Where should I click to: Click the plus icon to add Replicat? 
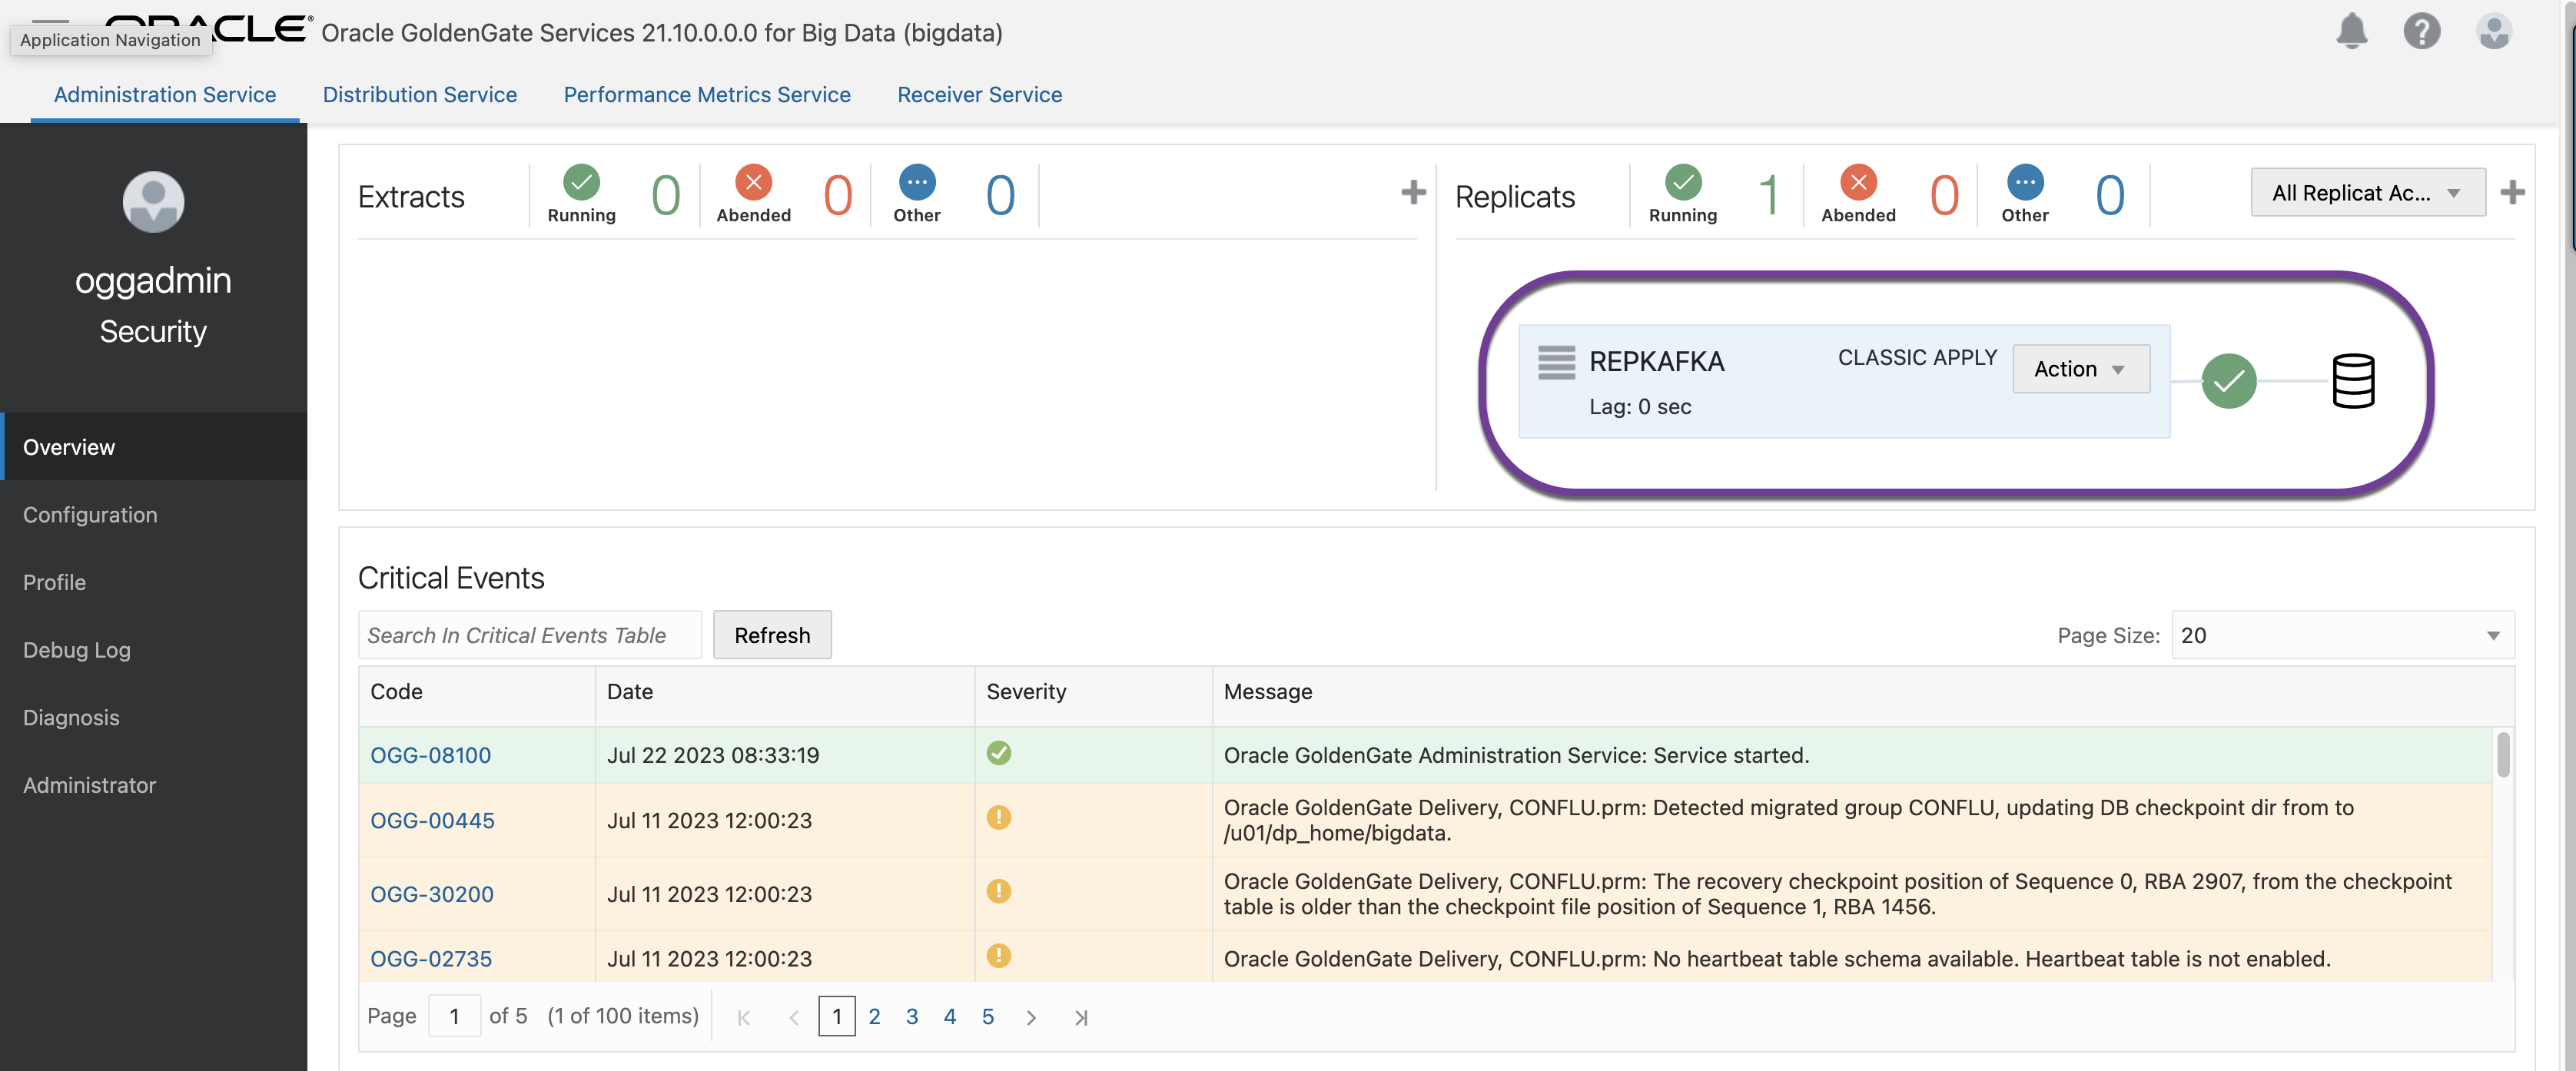click(2512, 192)
